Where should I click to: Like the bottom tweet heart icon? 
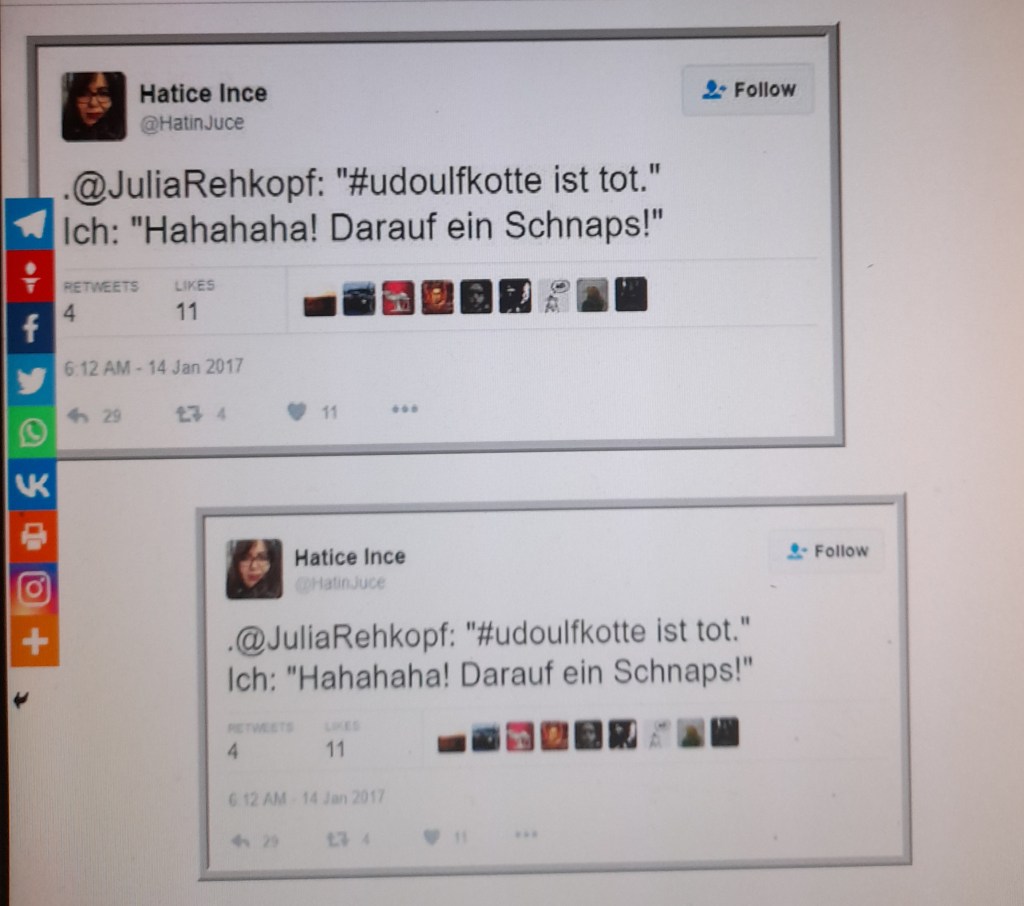(x=431, y=836)
